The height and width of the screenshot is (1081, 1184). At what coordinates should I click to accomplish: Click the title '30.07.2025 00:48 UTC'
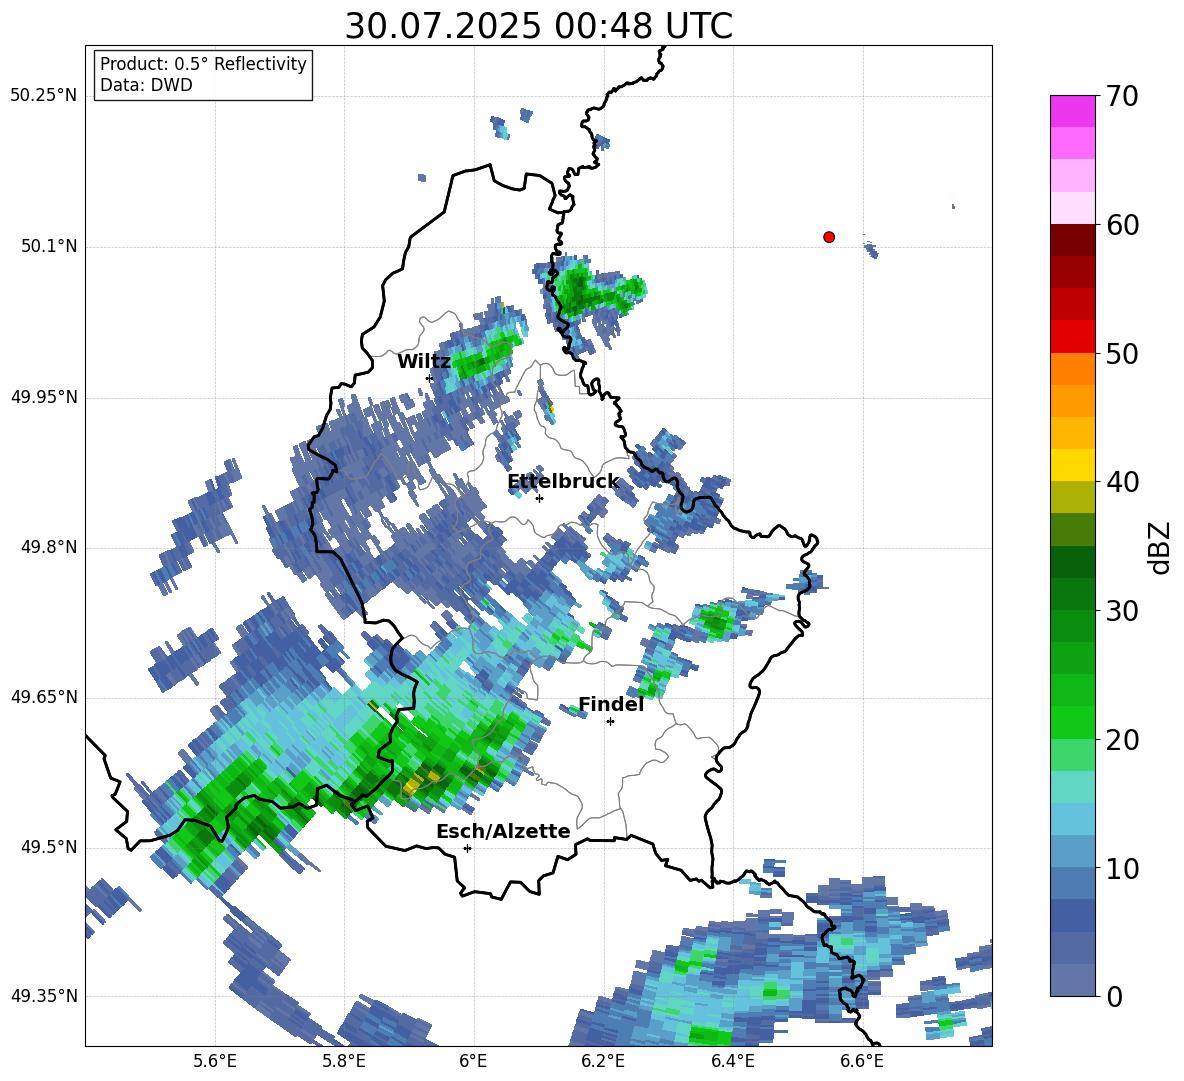point(538,26)
